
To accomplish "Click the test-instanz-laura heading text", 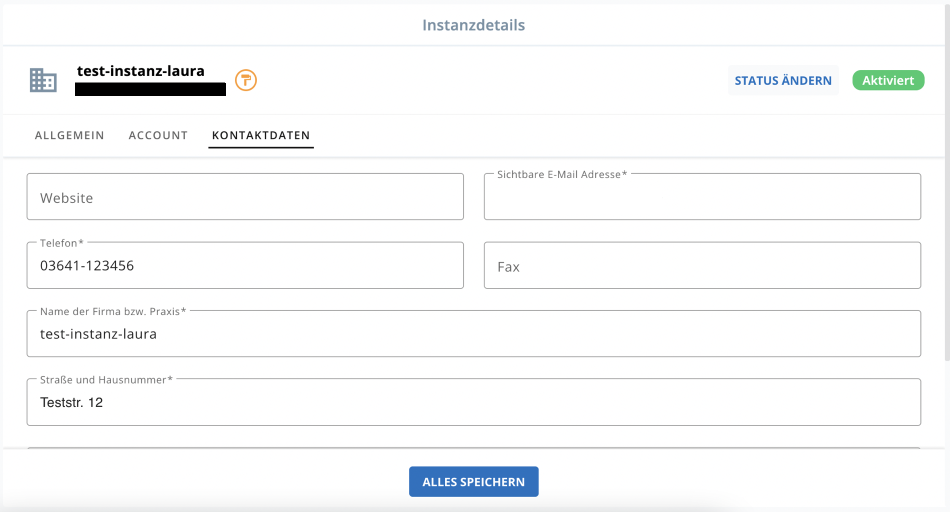I will click(x=140, y=71).
